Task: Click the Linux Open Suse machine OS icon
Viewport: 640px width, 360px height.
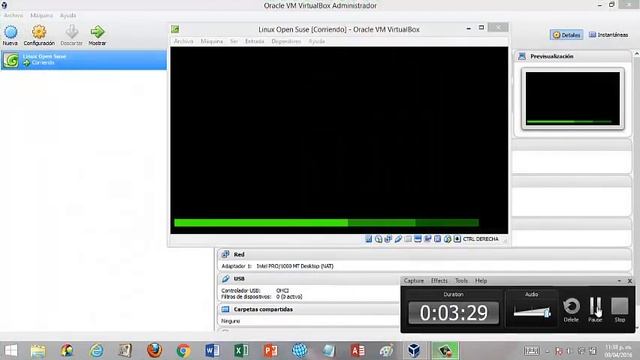Action: pos(11,60)
